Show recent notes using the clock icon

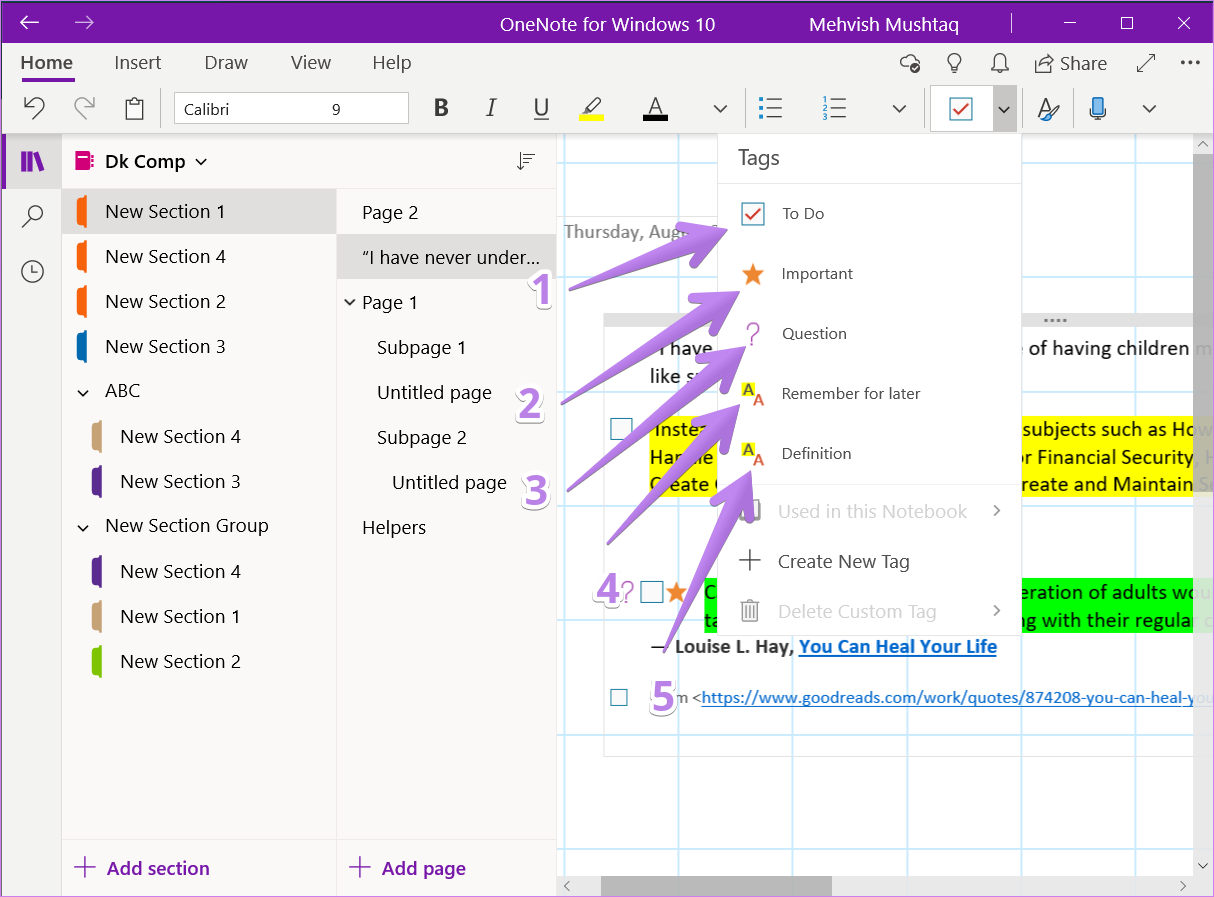coord(32,270)
